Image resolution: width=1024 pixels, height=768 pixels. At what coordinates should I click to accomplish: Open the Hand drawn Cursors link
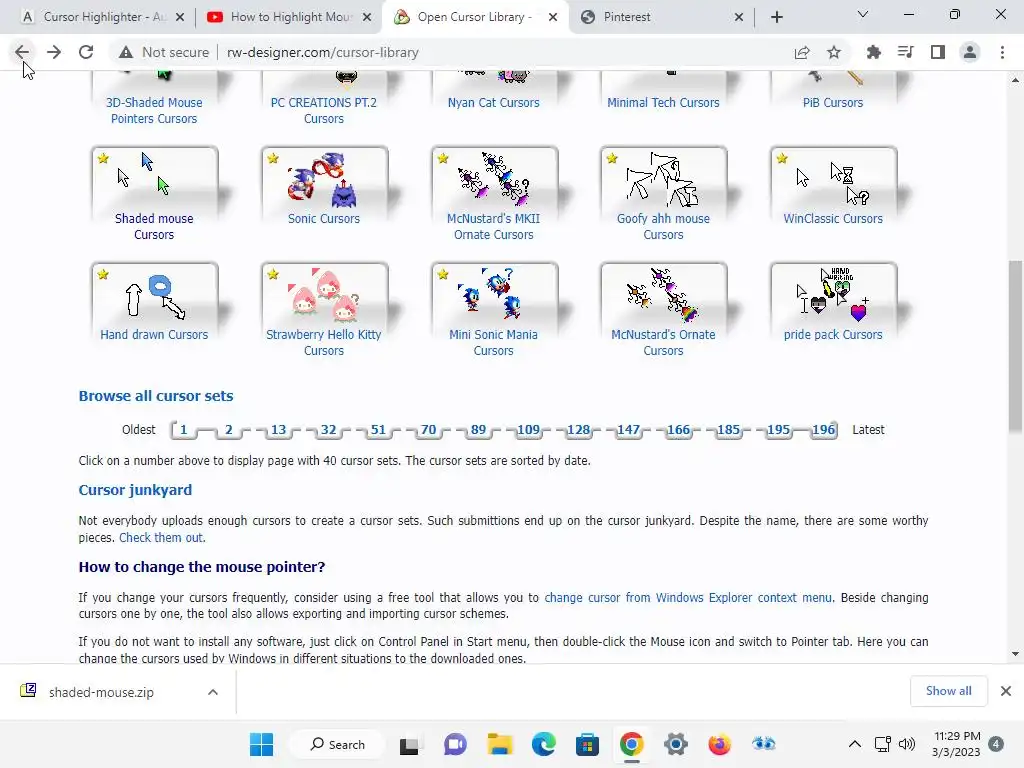pyautogui.click(x=154, y=334)
